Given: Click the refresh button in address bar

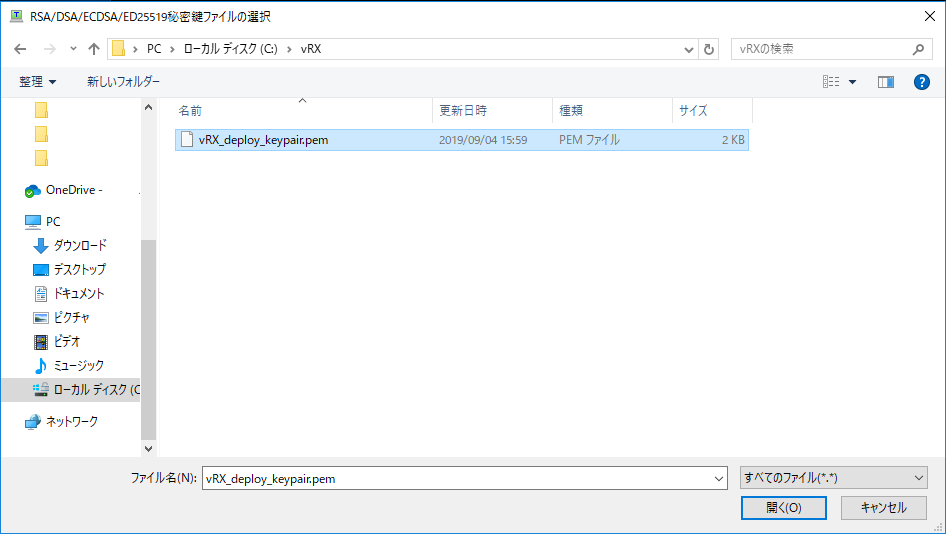Looking at the screenshot, I should 710,49.
